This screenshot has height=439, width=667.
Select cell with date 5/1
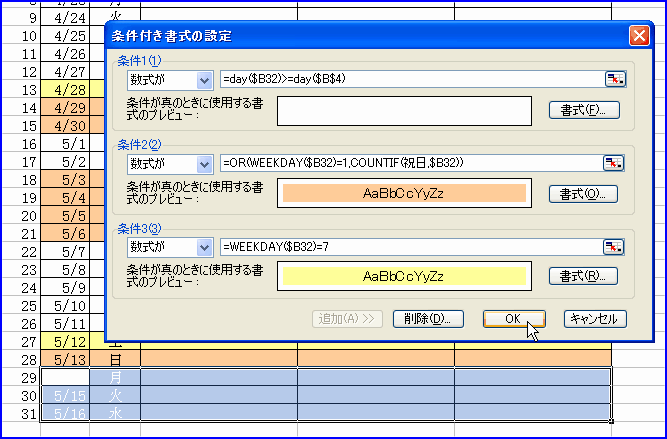(x=65, y=144)
